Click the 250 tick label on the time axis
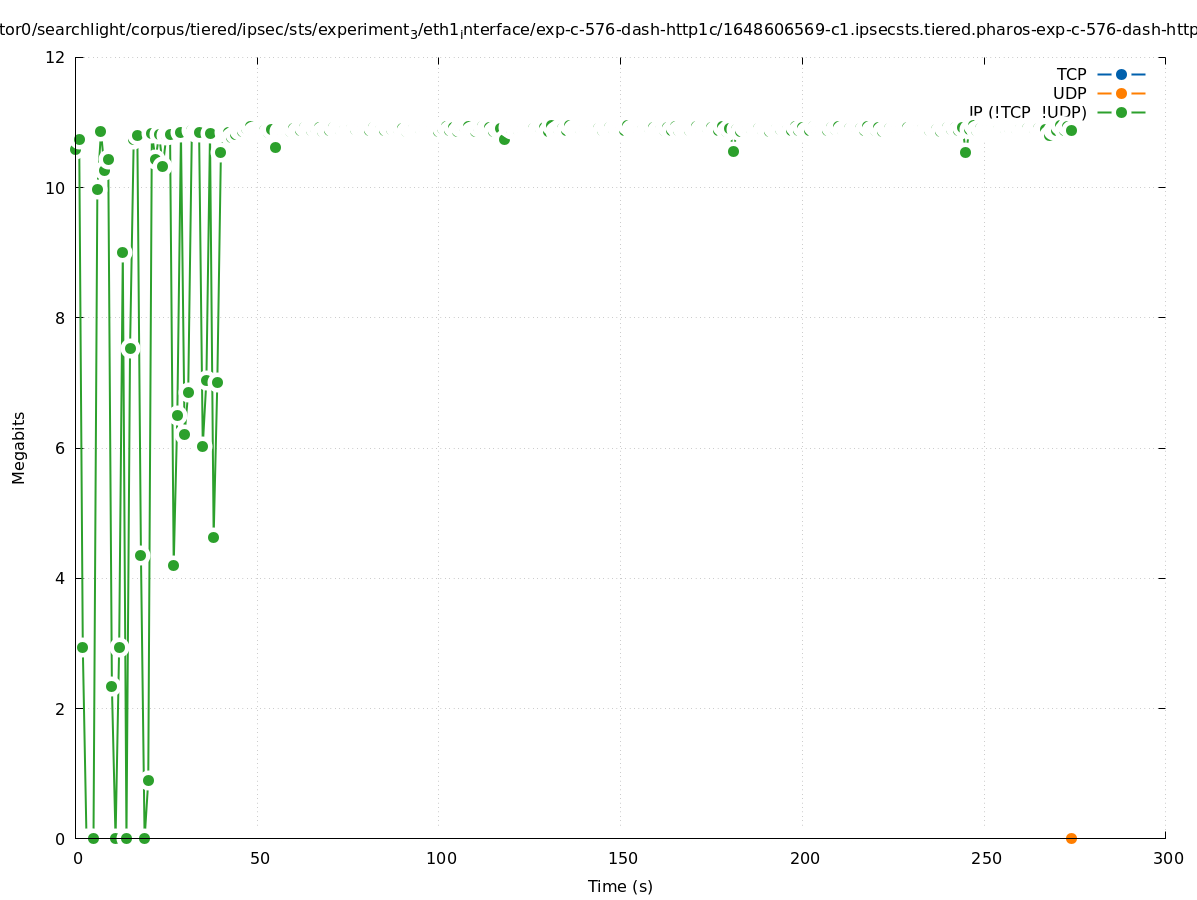This screenshot has width=1197, height=900. coord(985,858)
